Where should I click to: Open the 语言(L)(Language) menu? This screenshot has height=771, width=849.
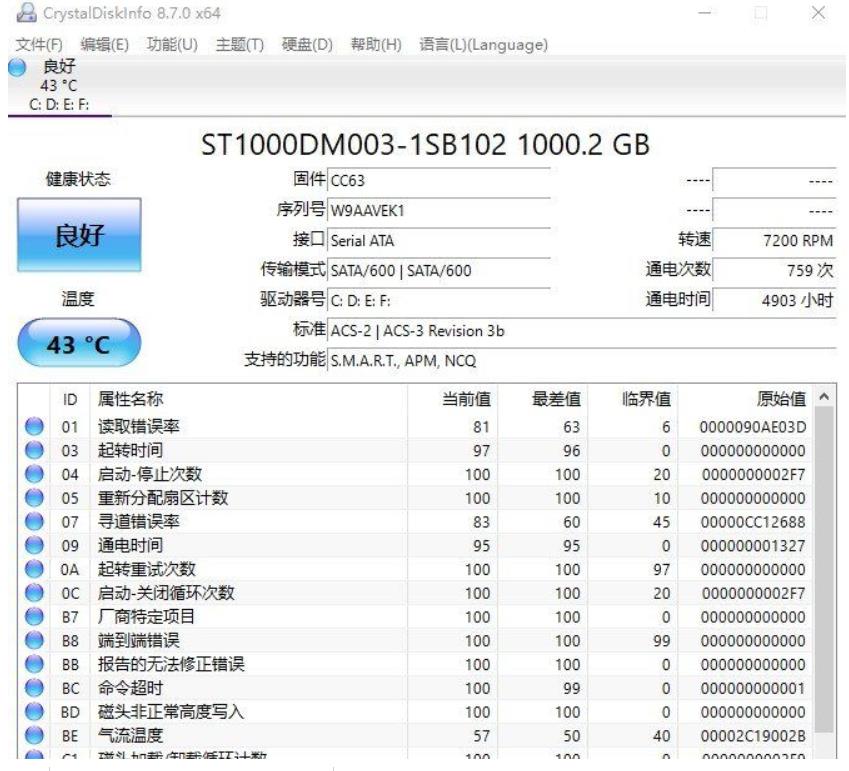(484, 44)
